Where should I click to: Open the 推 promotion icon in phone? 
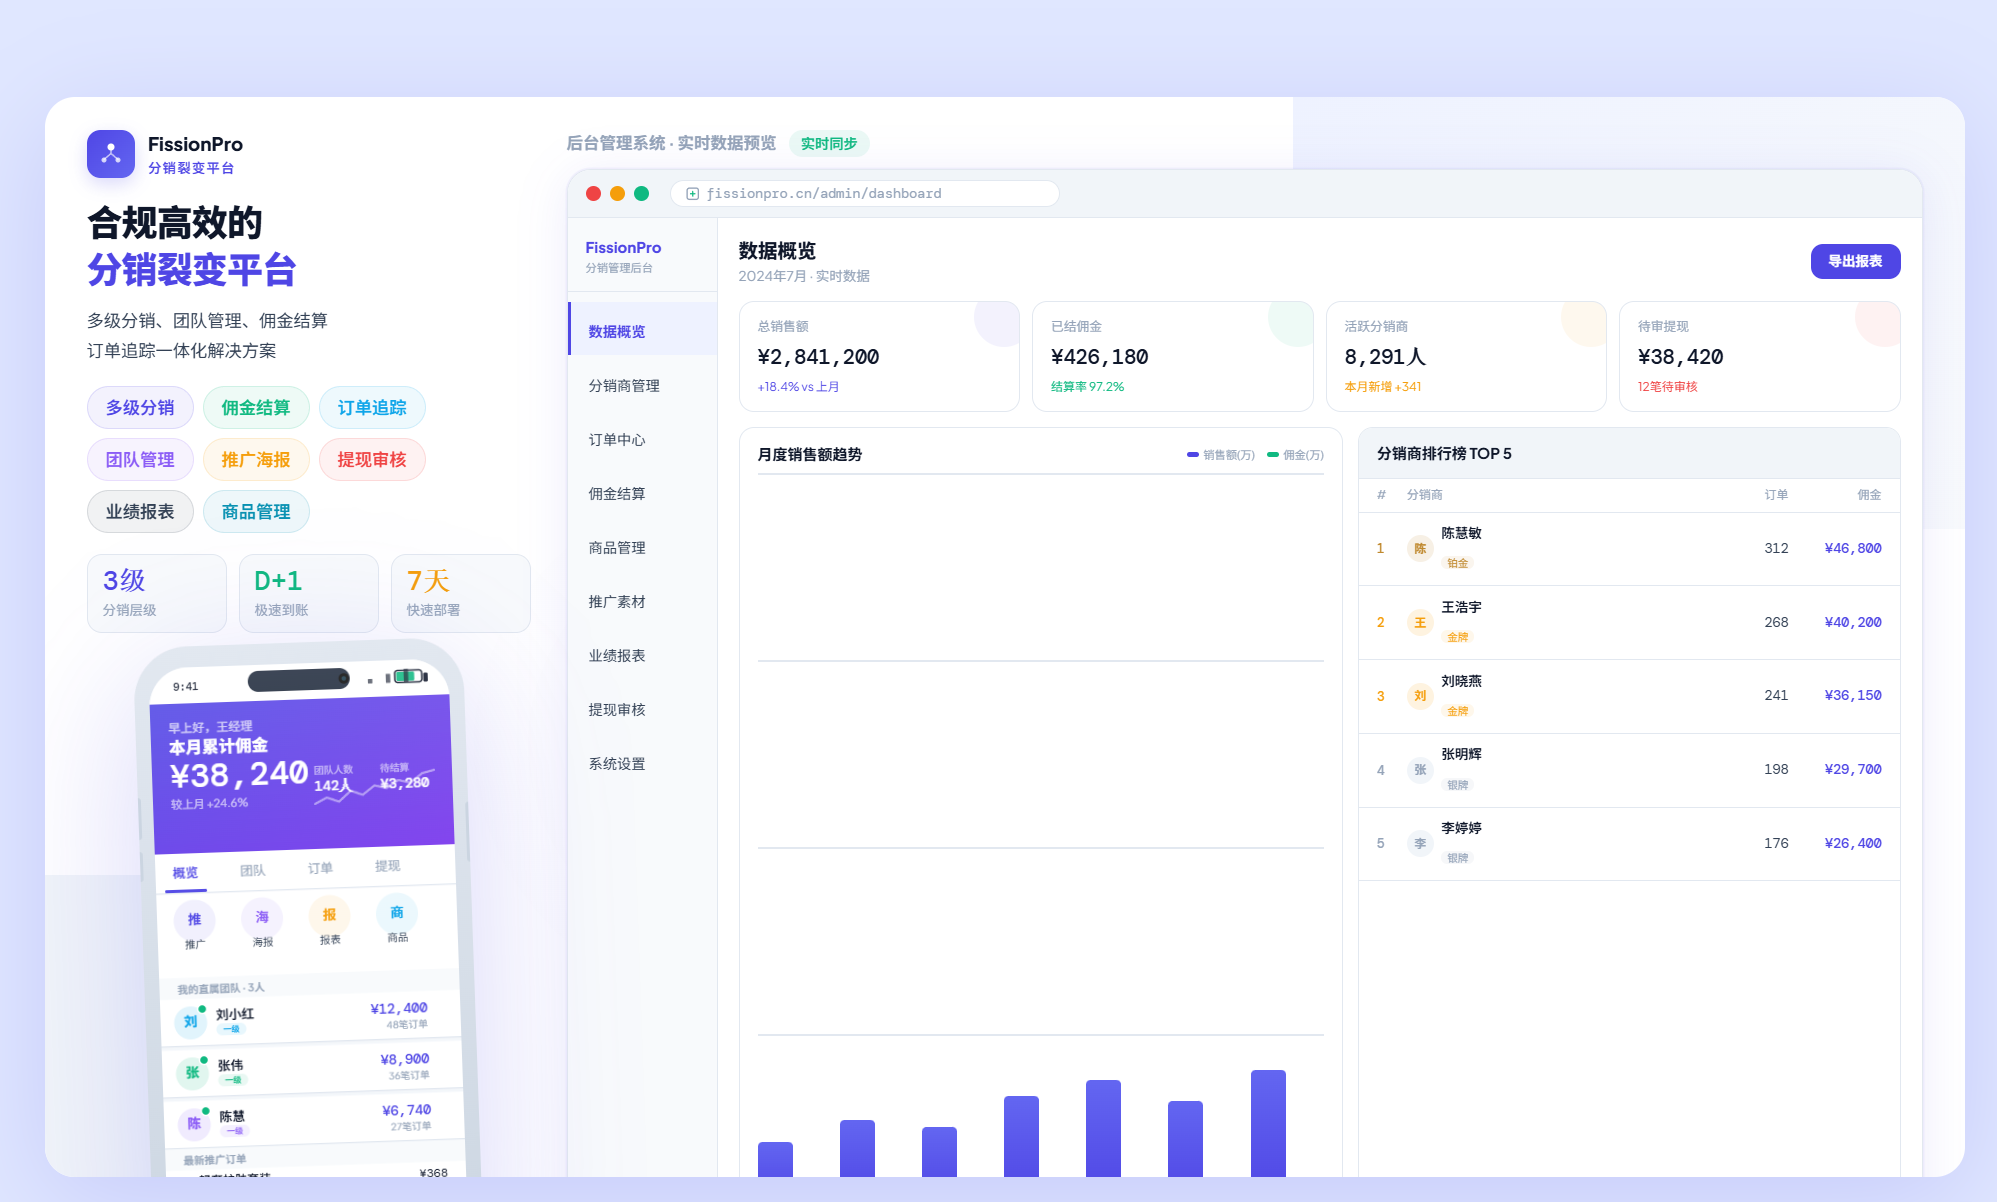[x=194, y=920]
